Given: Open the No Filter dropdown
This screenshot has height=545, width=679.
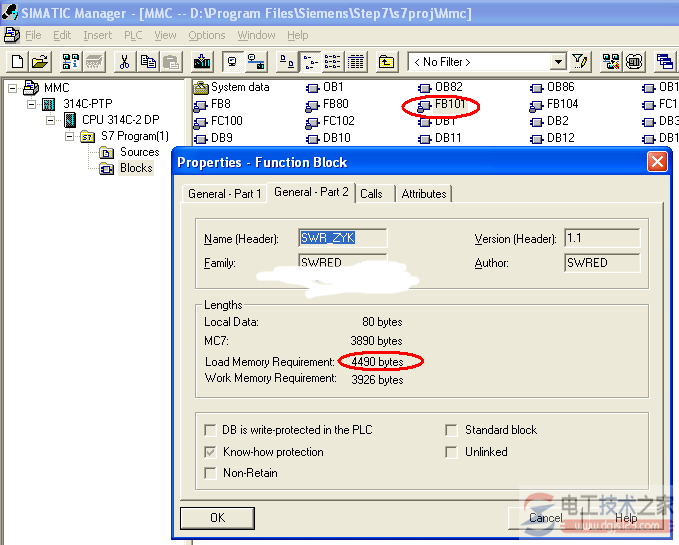Looking at the screenshot, I should point(559,62).
